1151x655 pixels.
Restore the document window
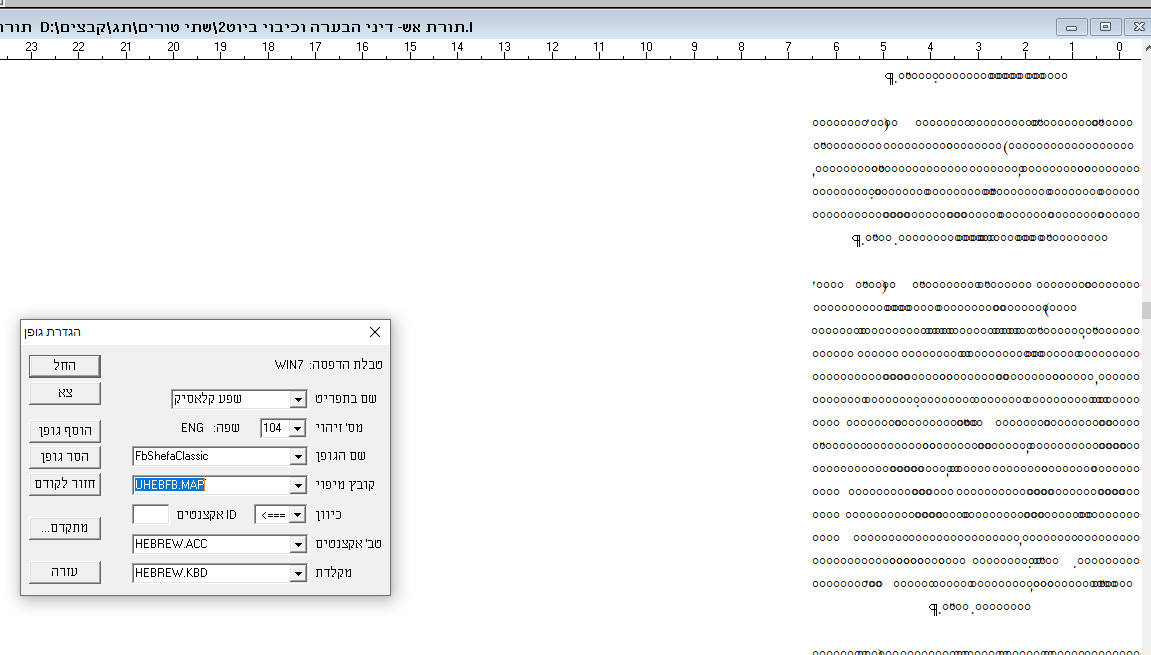pos(1105,27)
